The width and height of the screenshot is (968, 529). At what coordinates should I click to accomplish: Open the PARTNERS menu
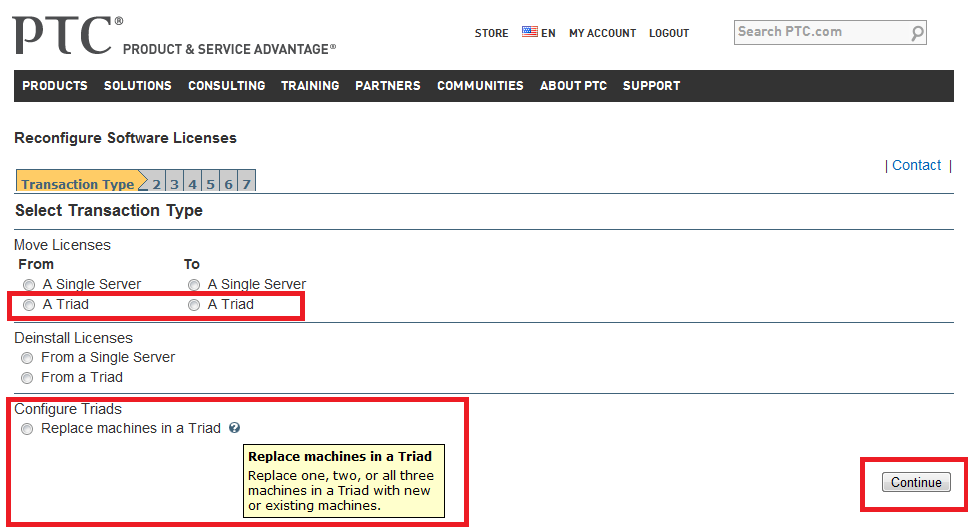(388, 86)
